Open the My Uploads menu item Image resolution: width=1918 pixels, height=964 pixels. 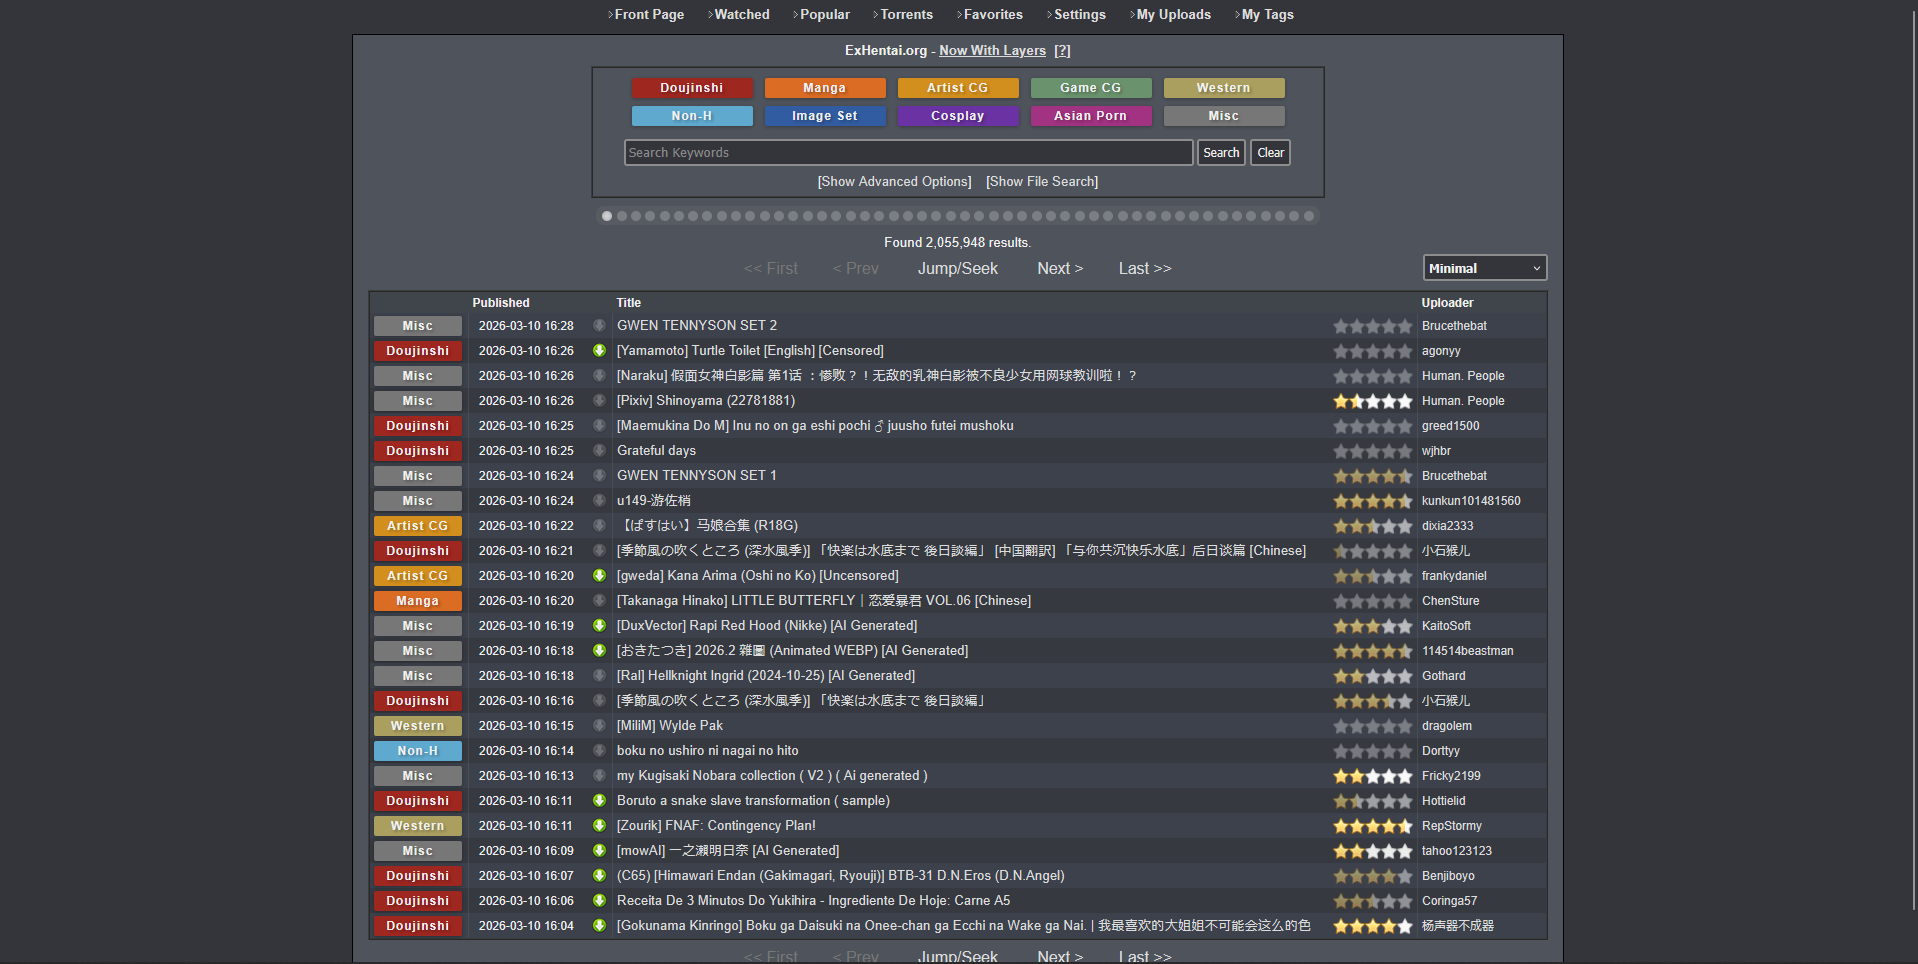(1173, 15)
